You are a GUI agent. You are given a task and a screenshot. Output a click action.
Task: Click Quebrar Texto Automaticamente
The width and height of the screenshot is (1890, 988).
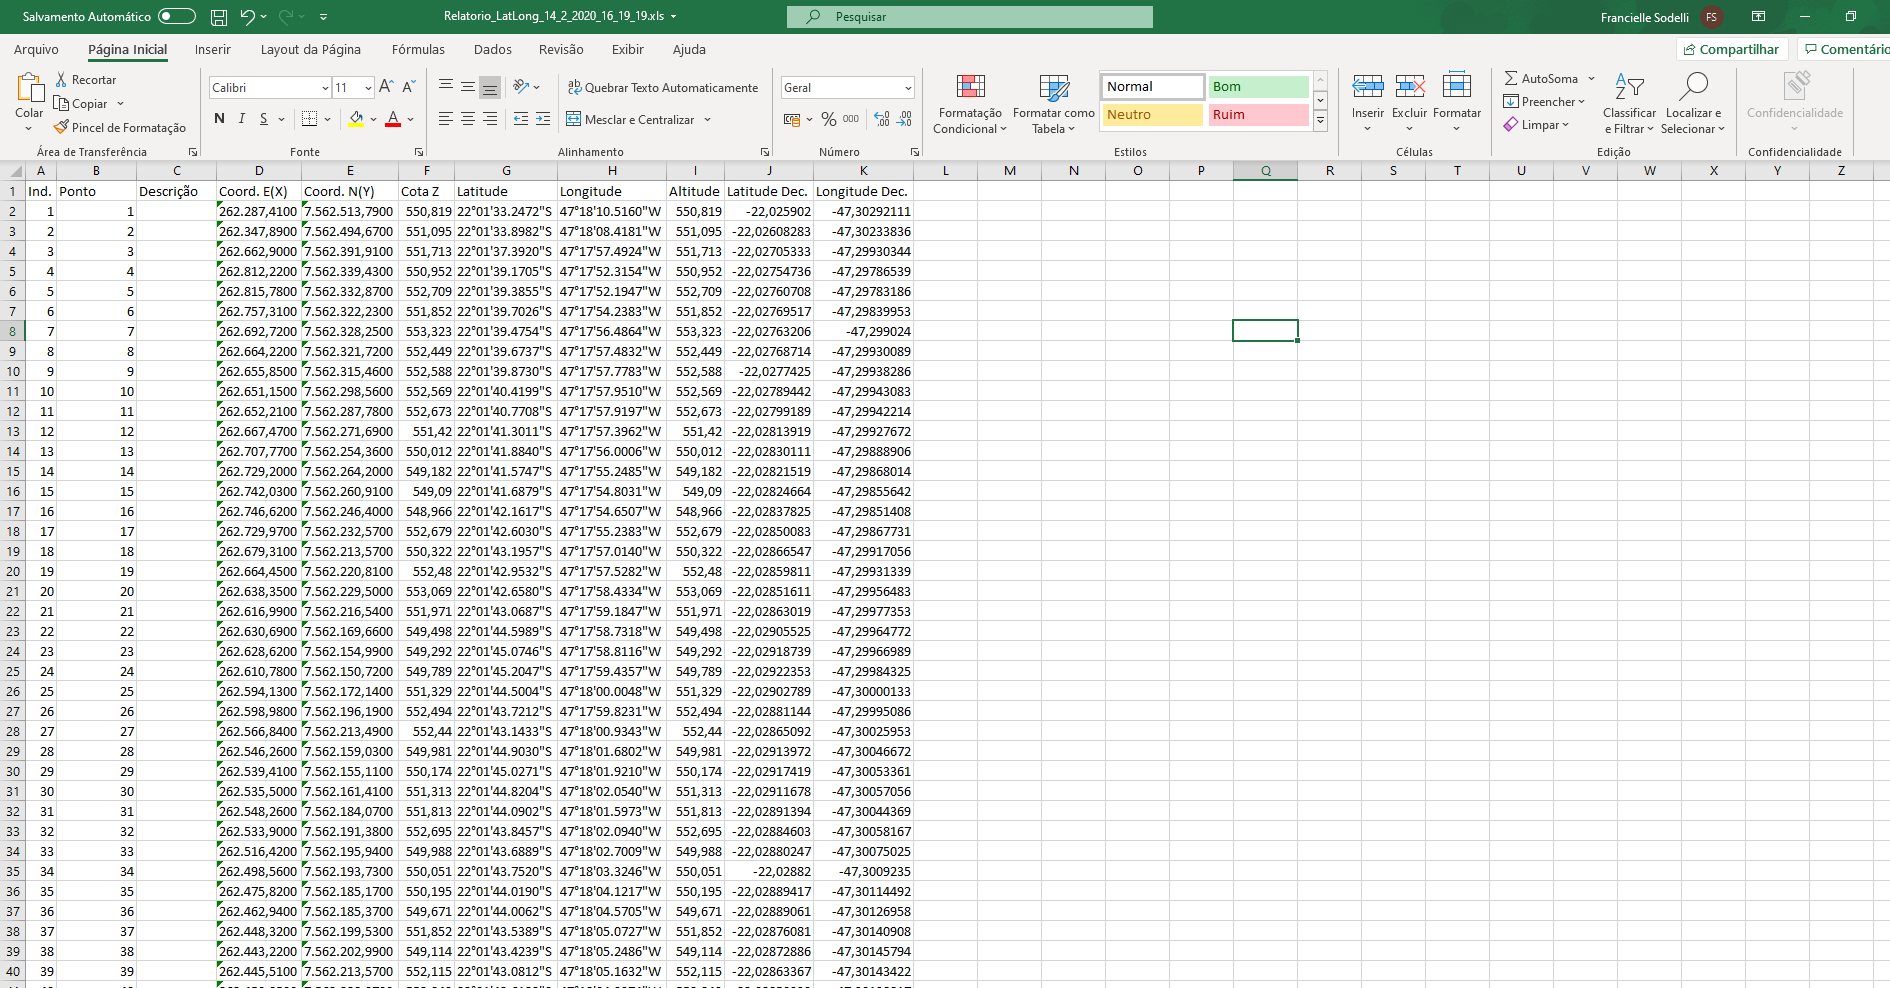click(662, 88)
